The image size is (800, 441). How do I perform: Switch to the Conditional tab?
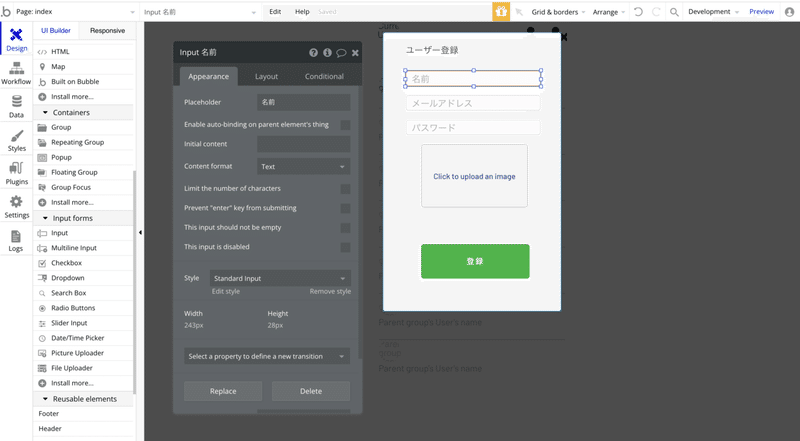(324, 77)
